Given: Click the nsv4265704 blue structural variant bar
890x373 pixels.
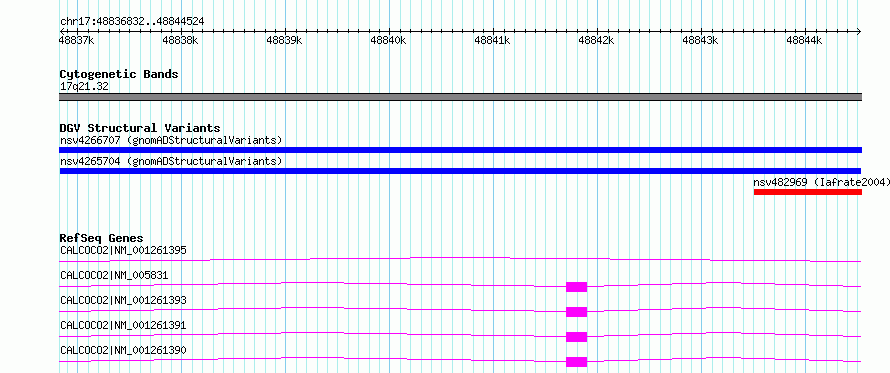Looking at the screenshot, I should [x=460, y=171].
